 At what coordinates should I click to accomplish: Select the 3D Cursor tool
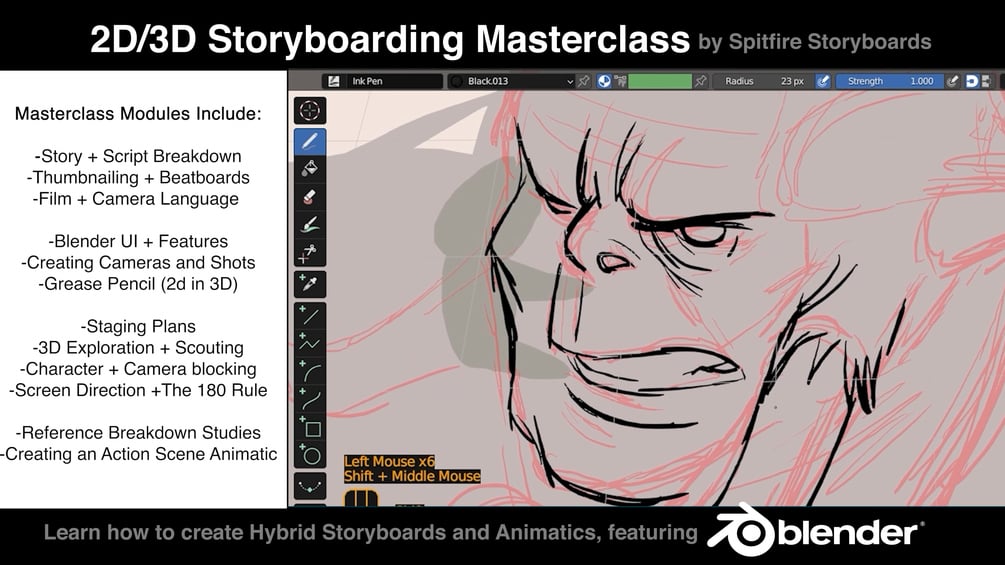310,111
